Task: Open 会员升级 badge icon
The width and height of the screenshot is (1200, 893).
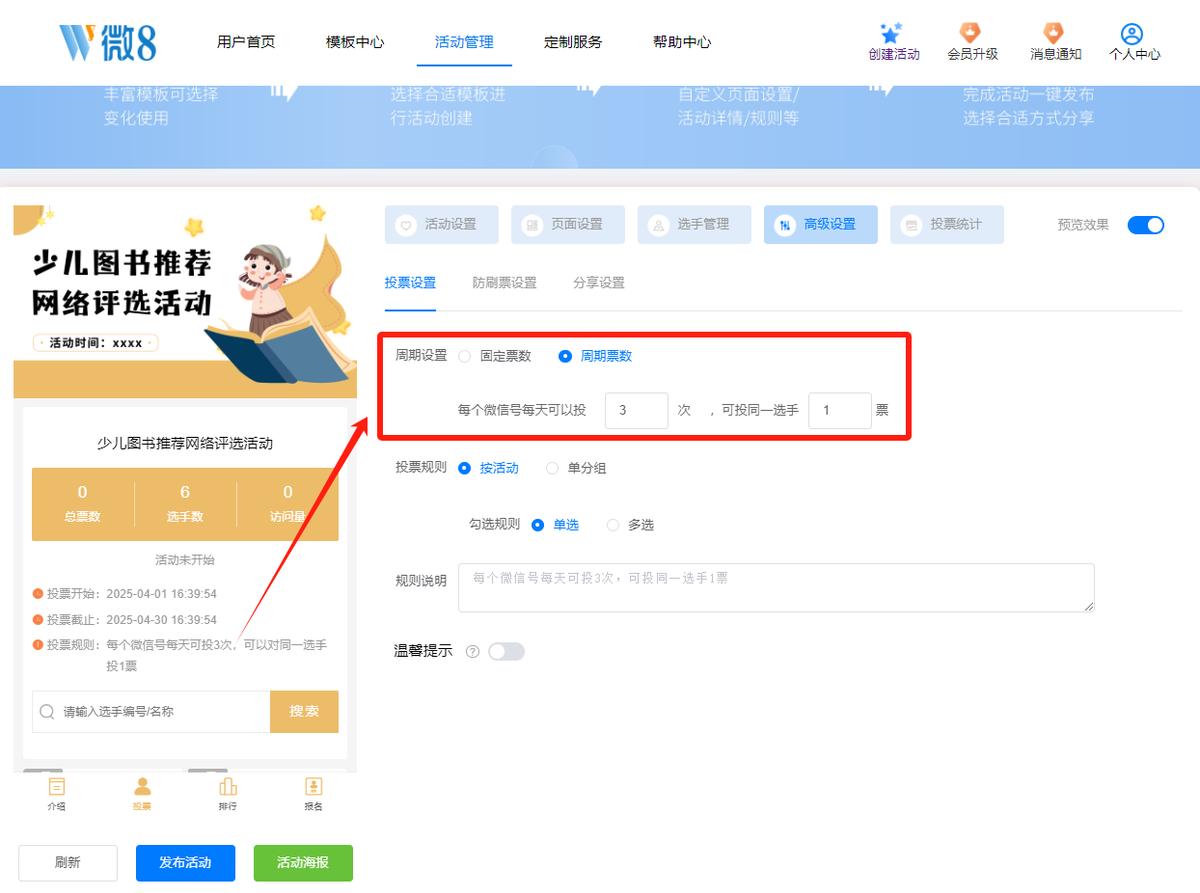Action: click(x=971, y=33)
